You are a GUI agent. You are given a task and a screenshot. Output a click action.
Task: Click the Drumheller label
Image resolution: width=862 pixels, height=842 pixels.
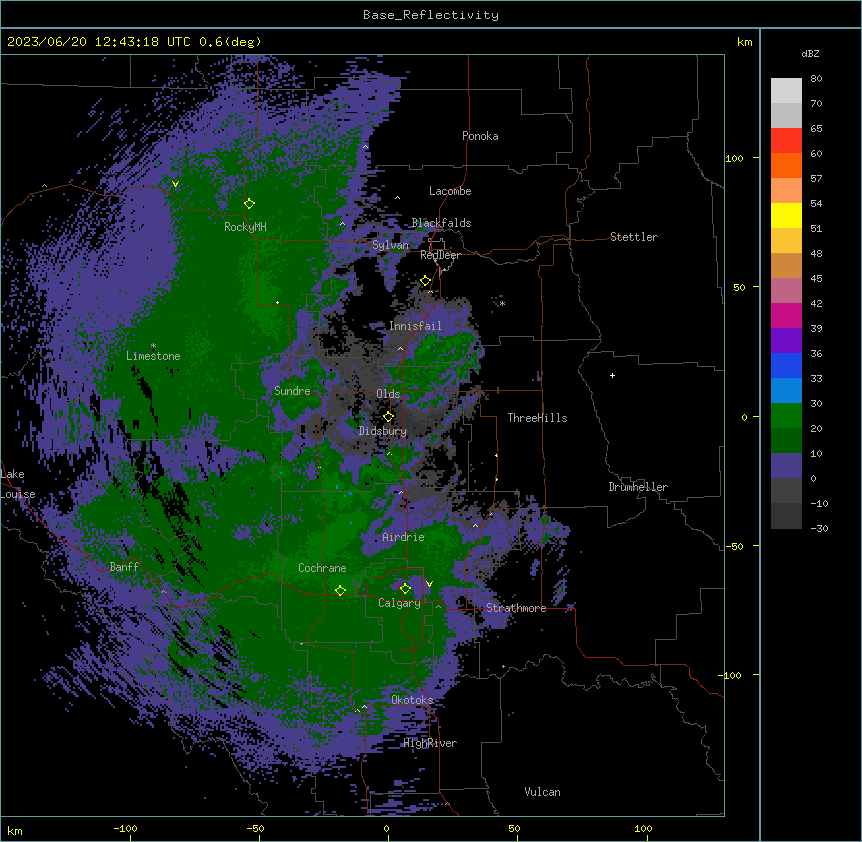click(638, 487)
